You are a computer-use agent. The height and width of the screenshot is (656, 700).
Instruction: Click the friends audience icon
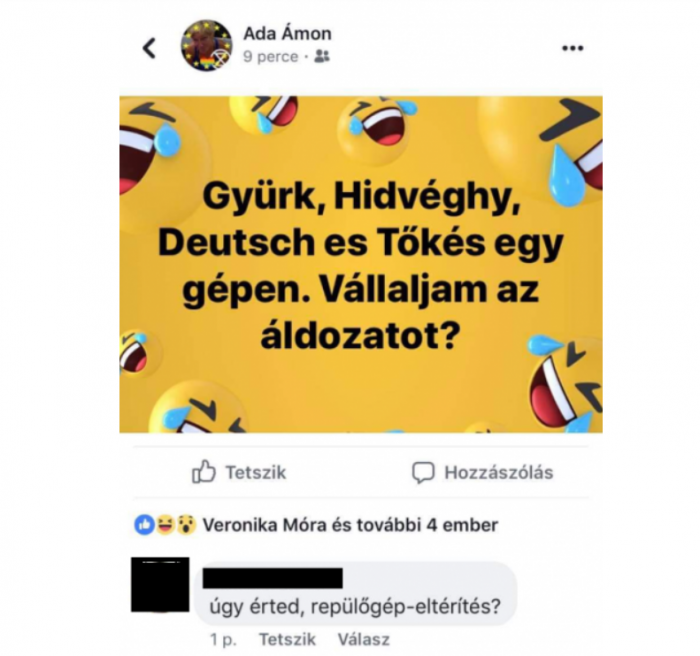click(x=322, y=56)
